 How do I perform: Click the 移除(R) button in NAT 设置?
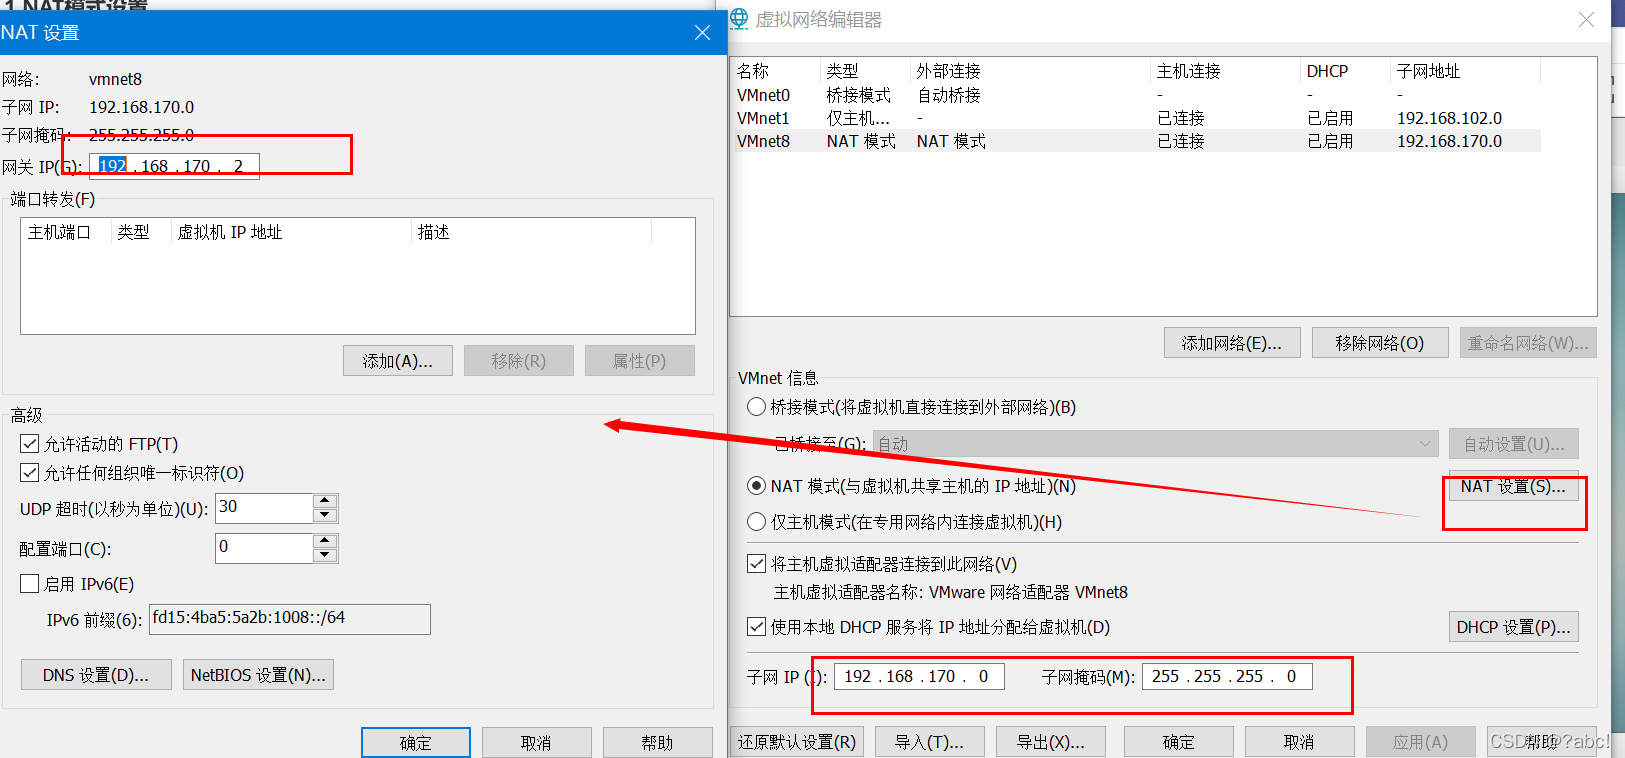[x=519, y=361]
